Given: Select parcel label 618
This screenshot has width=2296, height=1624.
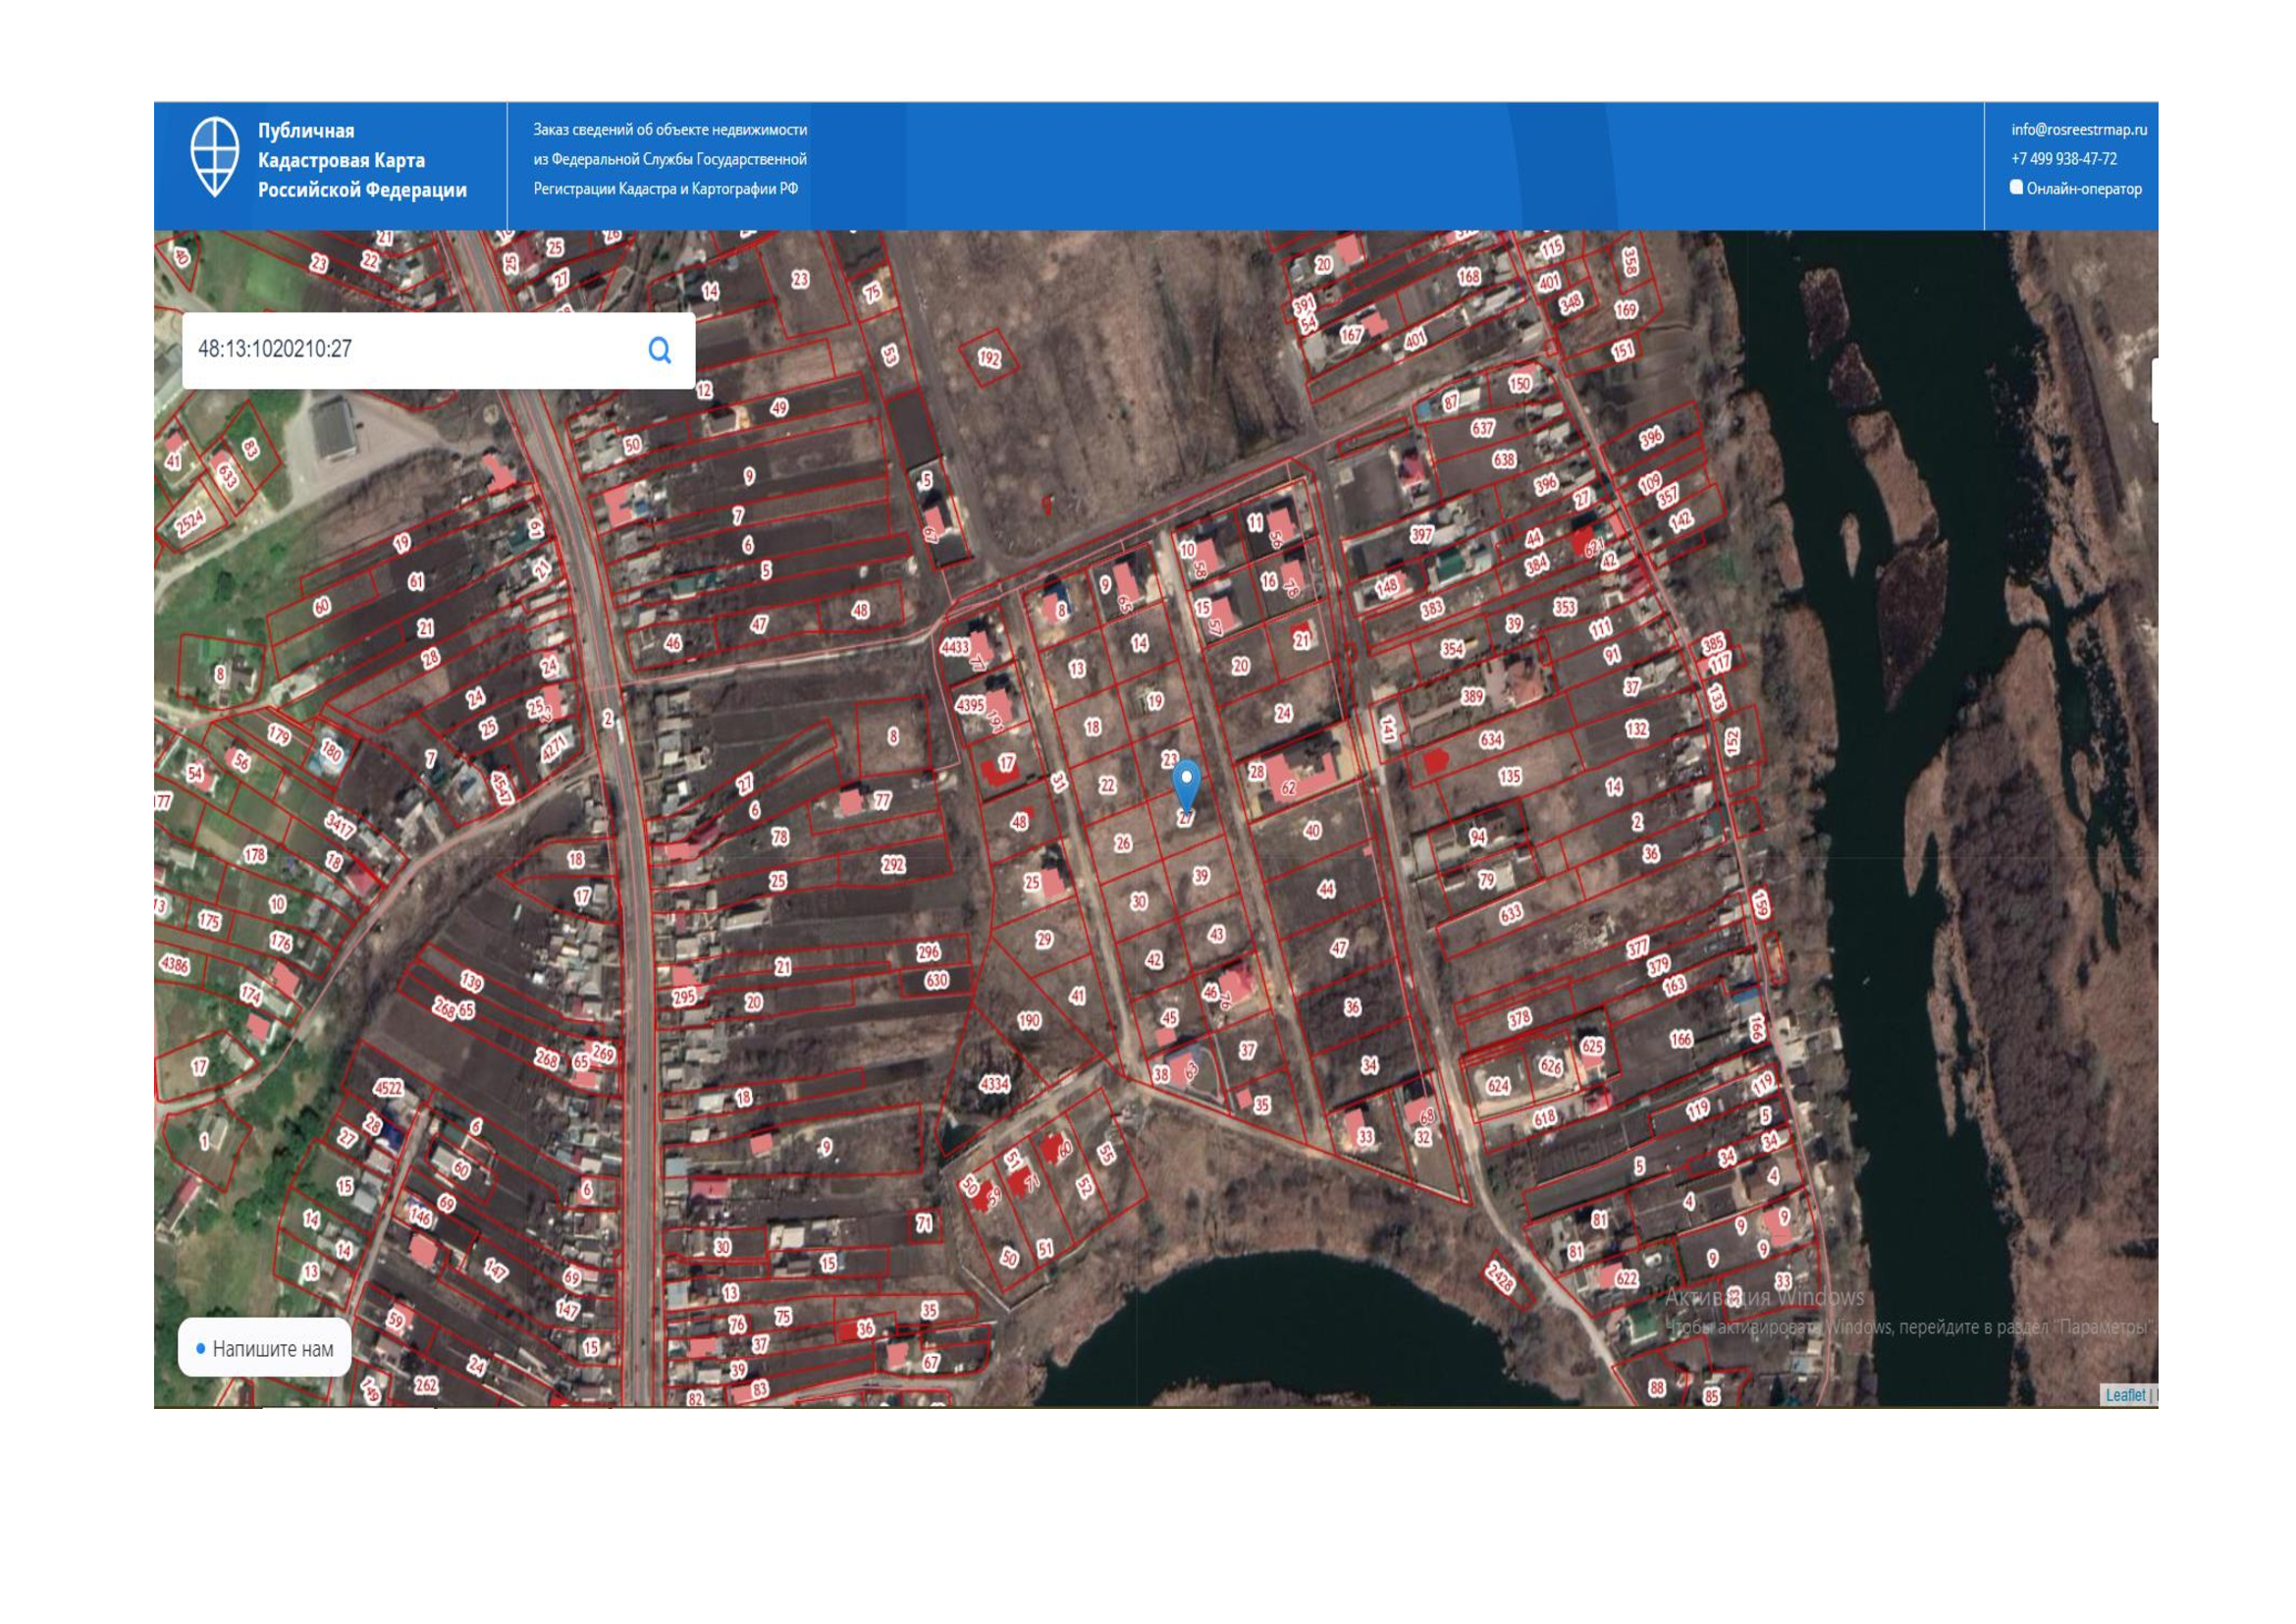Looking at the screenshot, I should tap(1544, 1117).
